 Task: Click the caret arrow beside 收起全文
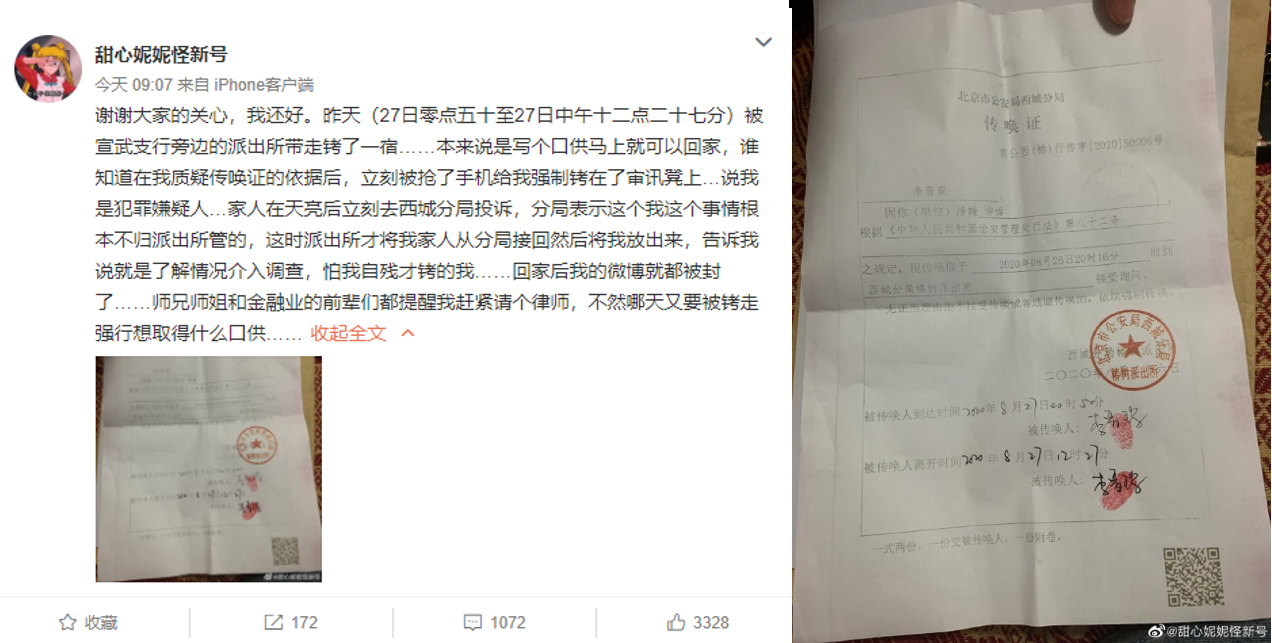[407, 333]
